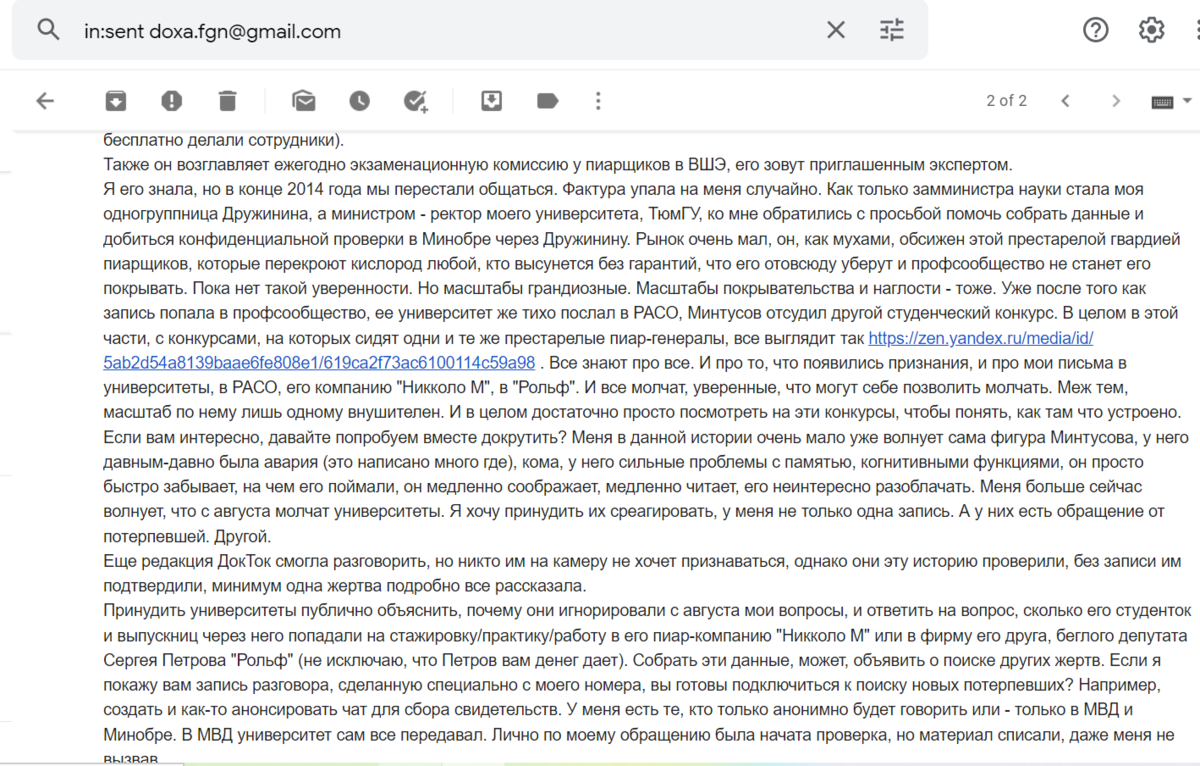Clear the search query with the X

coord(836,30)
